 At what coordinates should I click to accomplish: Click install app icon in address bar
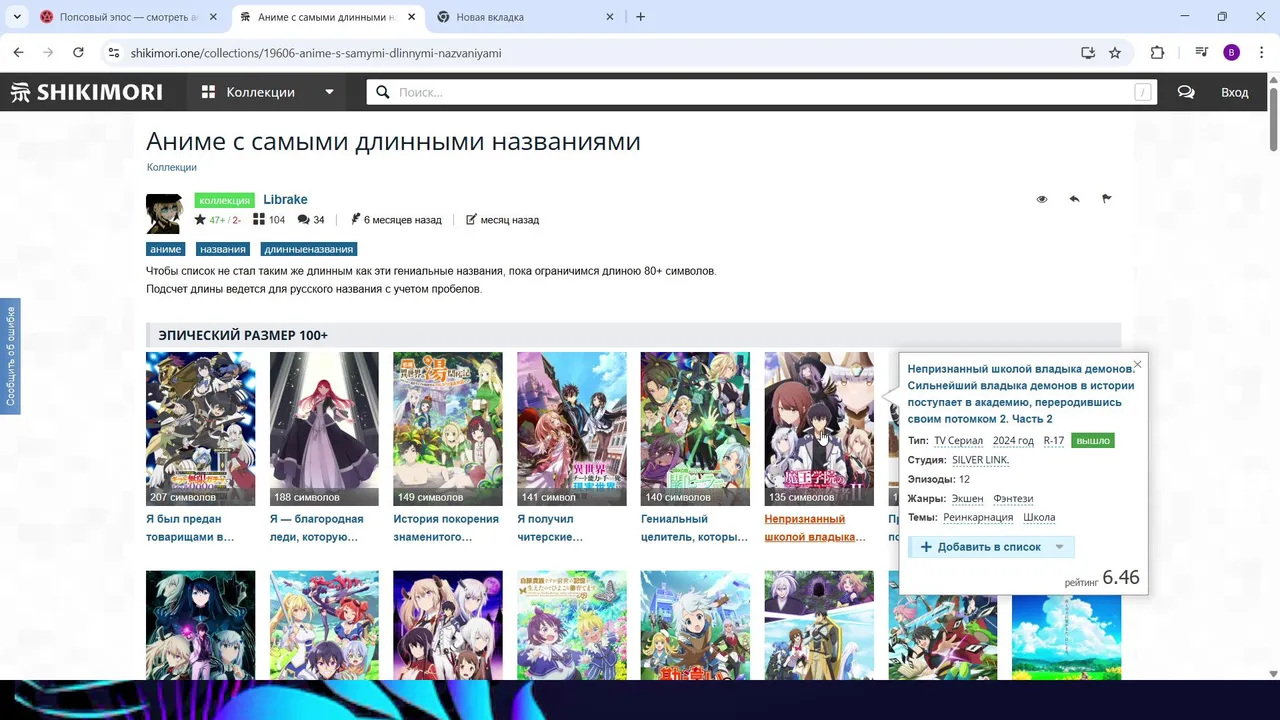[1088, 53]
